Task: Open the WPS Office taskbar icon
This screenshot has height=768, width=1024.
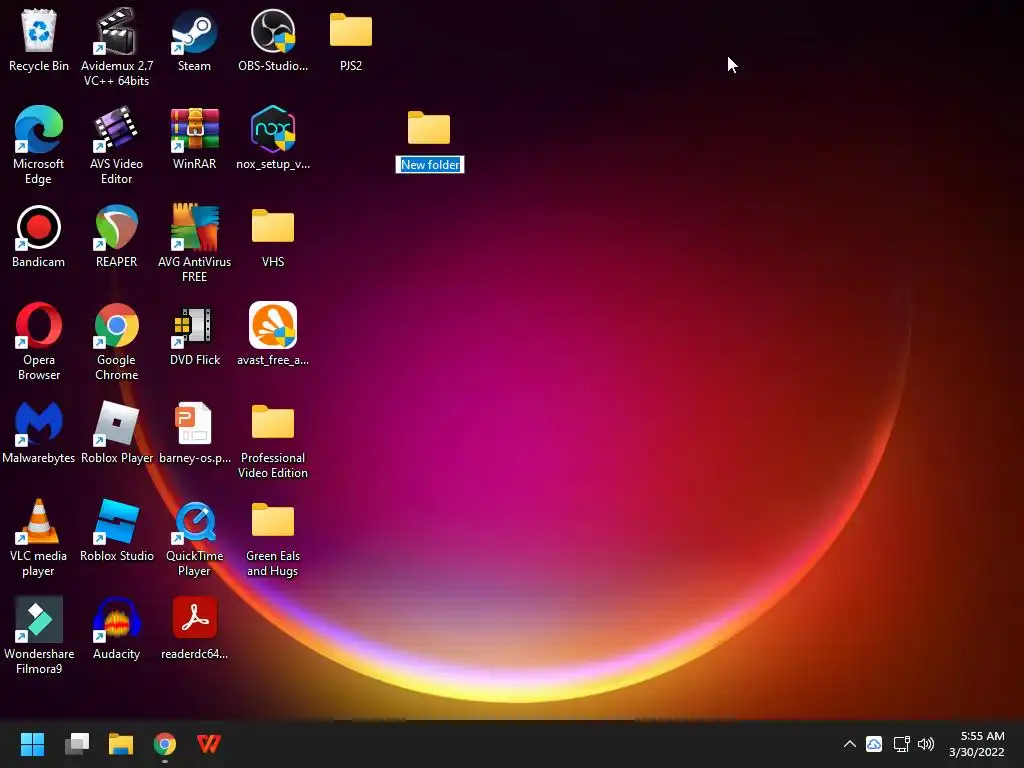Action: tap(209, 744)
